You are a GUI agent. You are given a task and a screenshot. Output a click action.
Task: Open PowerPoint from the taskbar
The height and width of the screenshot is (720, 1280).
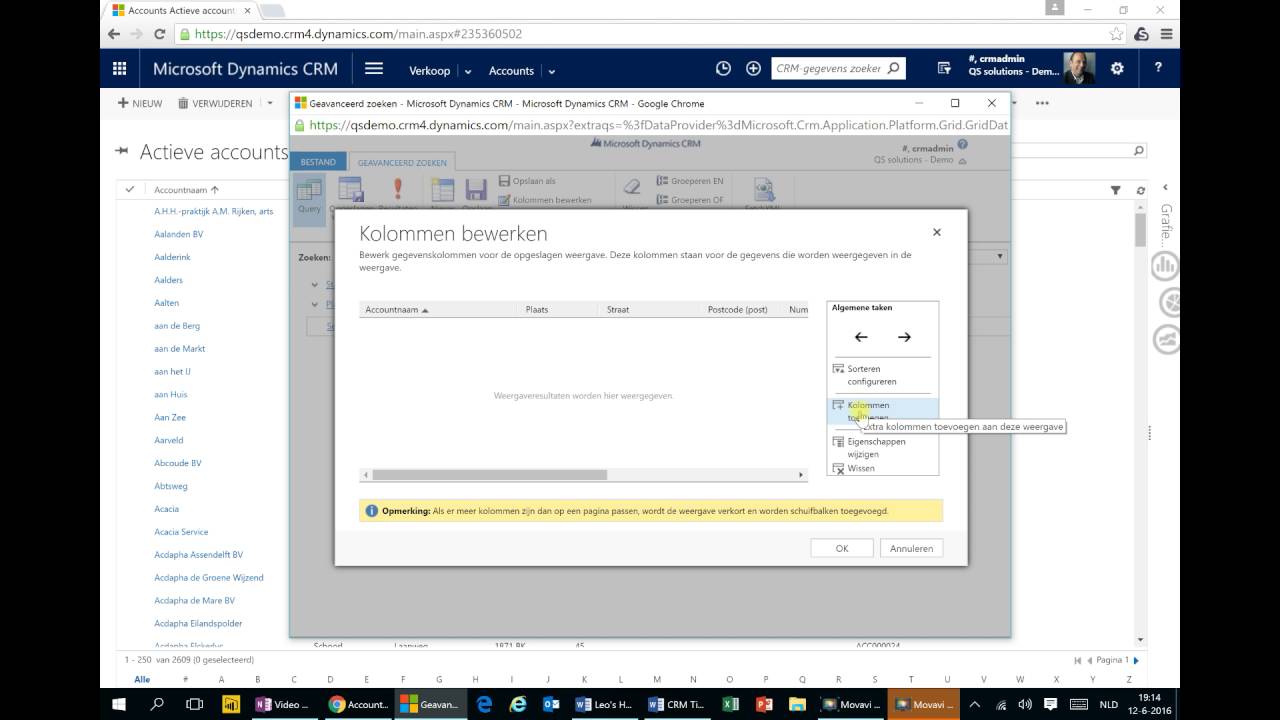[766, 704]
